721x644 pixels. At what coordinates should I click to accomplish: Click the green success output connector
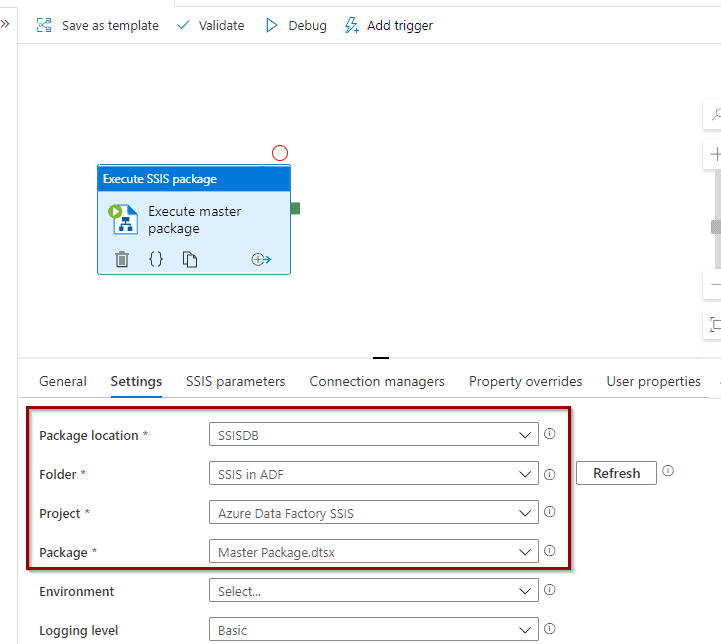pos(295,209)
